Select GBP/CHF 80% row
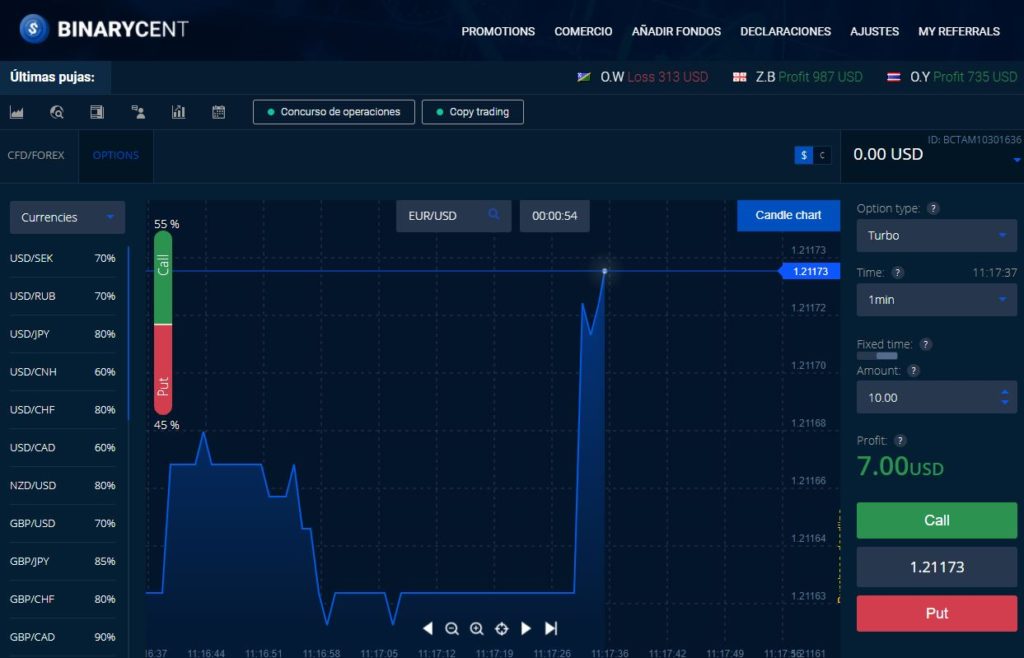 pos(63,599)
